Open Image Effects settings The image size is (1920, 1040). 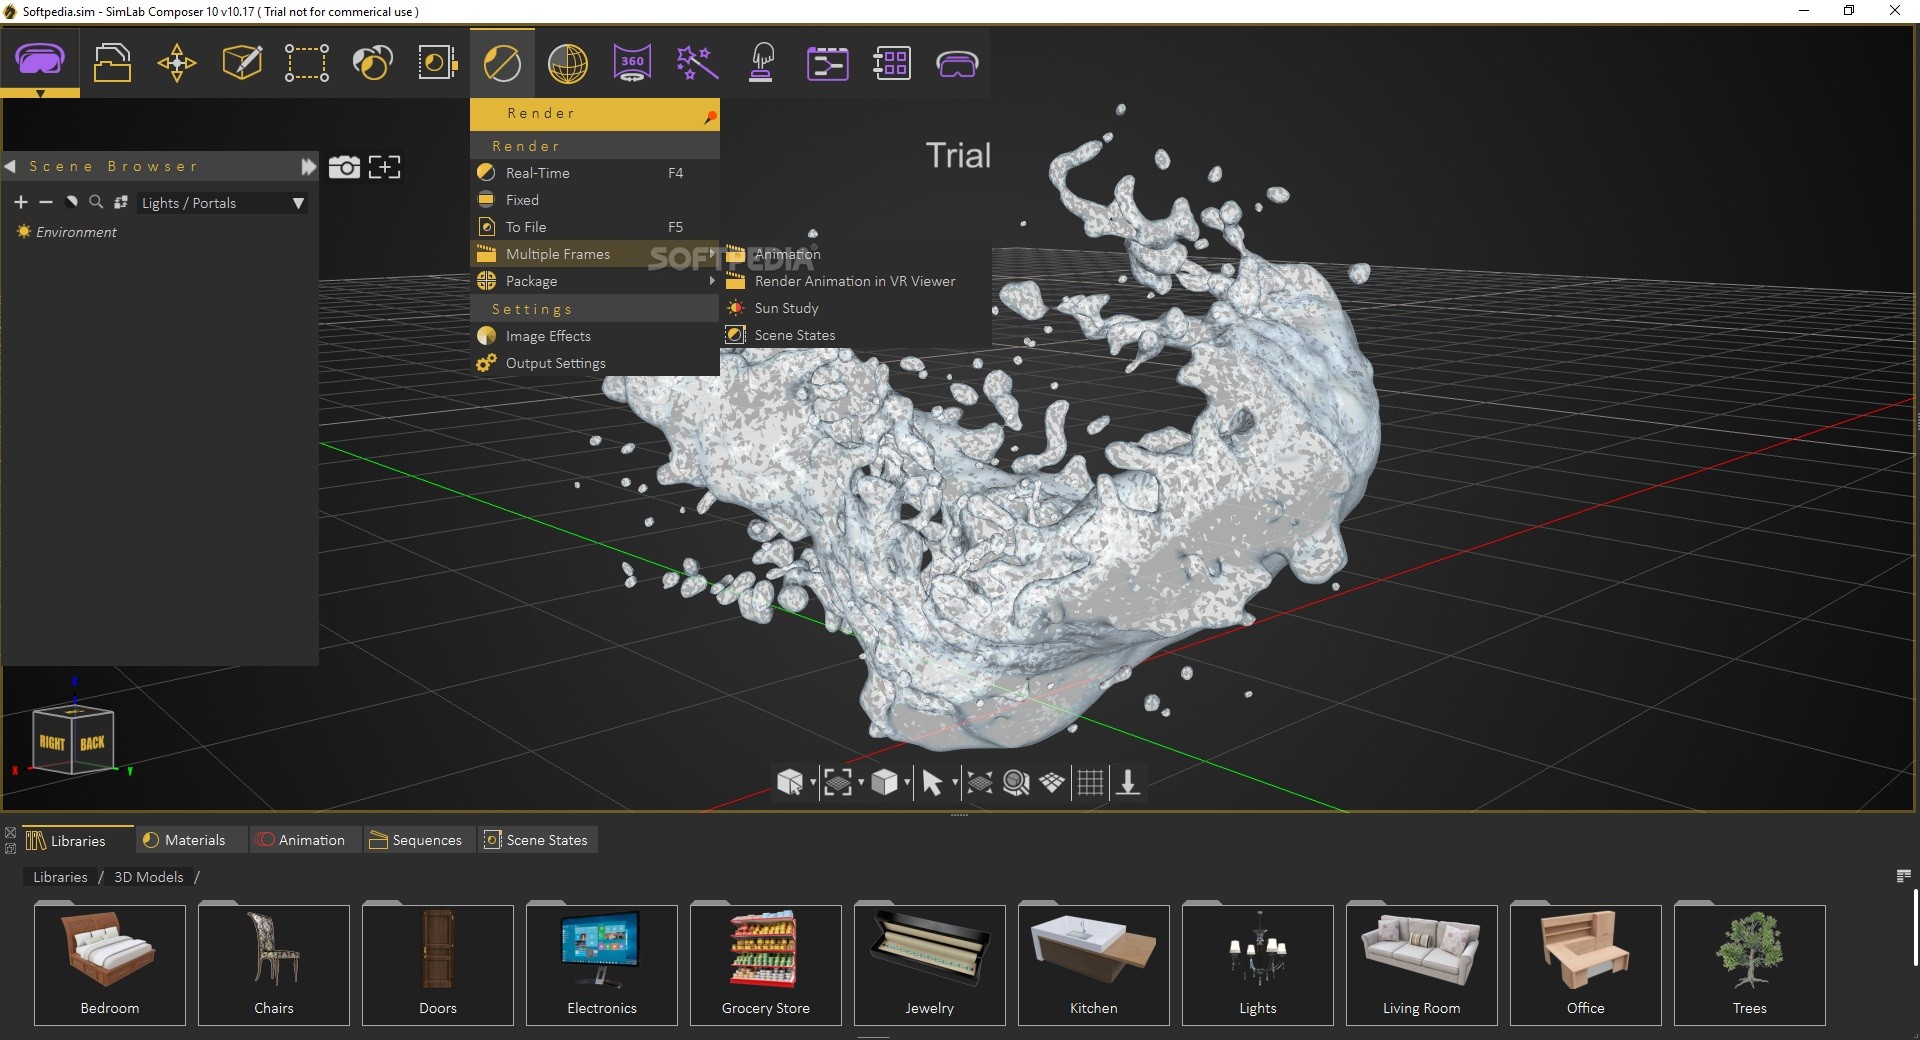pos(595,336)
